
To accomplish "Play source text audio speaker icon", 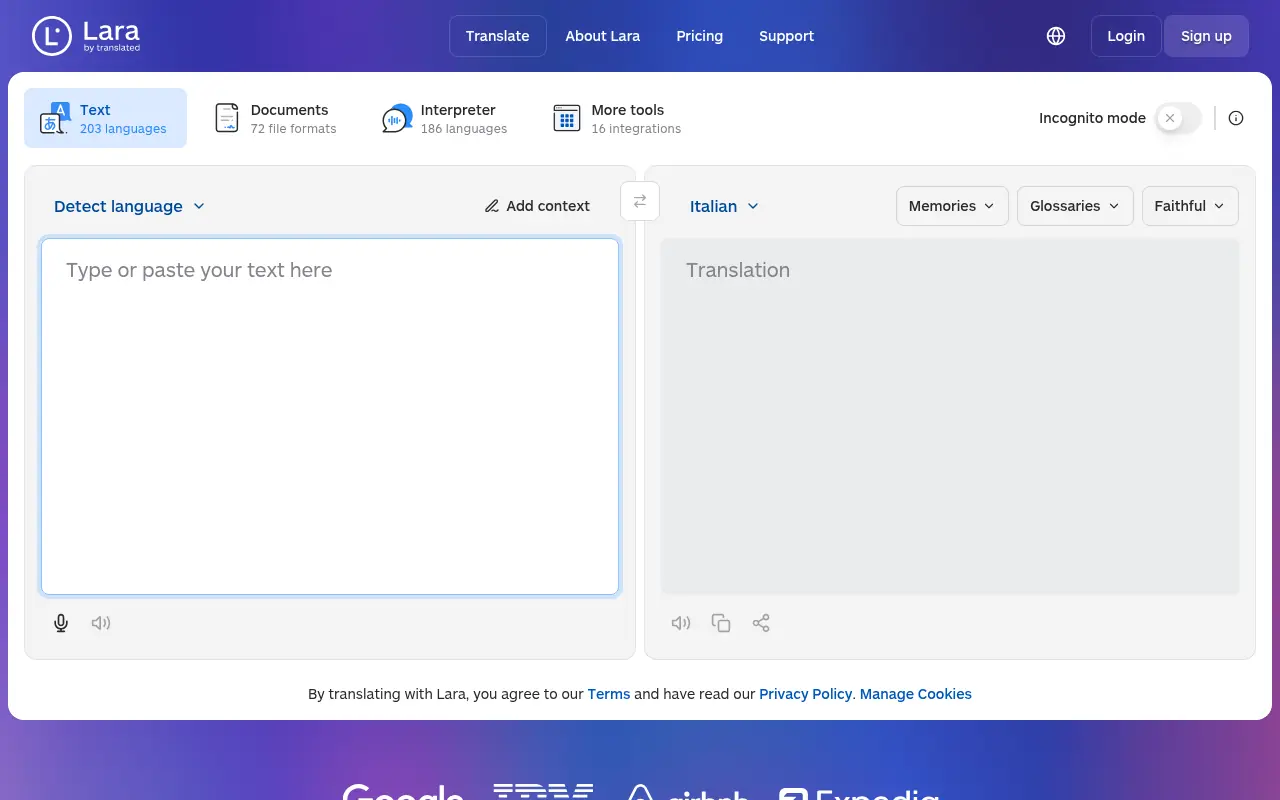I will (x=101, y=623).
